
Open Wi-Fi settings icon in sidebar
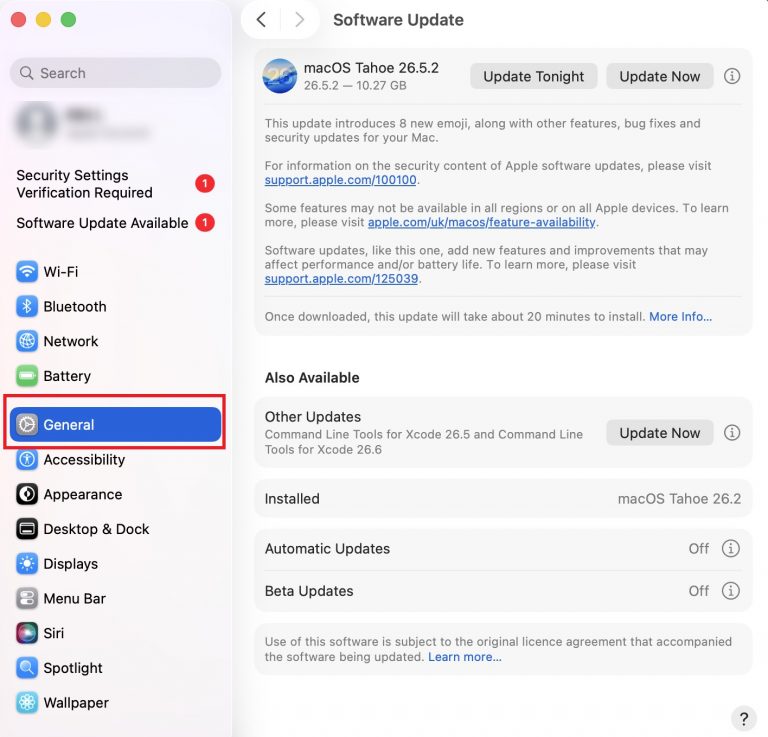(27, 271)
